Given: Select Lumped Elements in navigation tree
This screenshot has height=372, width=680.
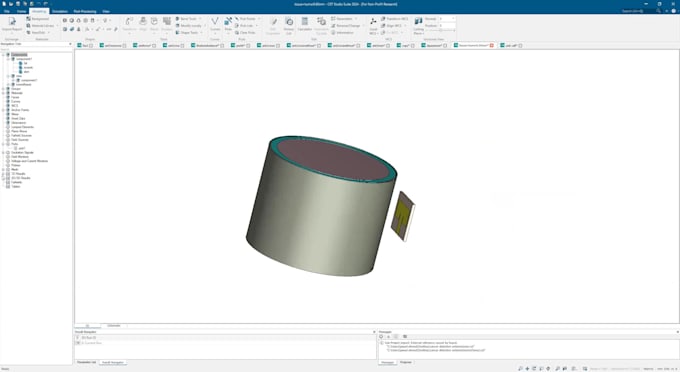Looking at the screenshot, I should (x=22, y=127).
